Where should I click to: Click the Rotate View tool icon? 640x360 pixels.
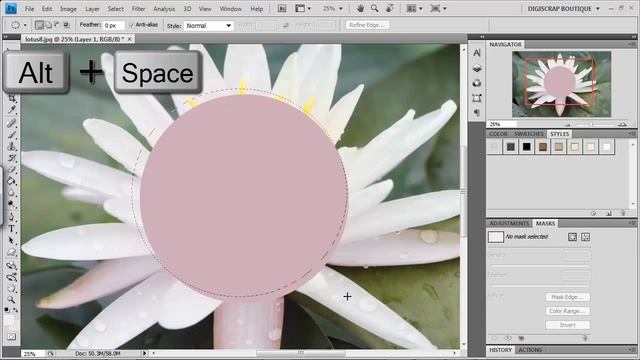click(390, 9)
